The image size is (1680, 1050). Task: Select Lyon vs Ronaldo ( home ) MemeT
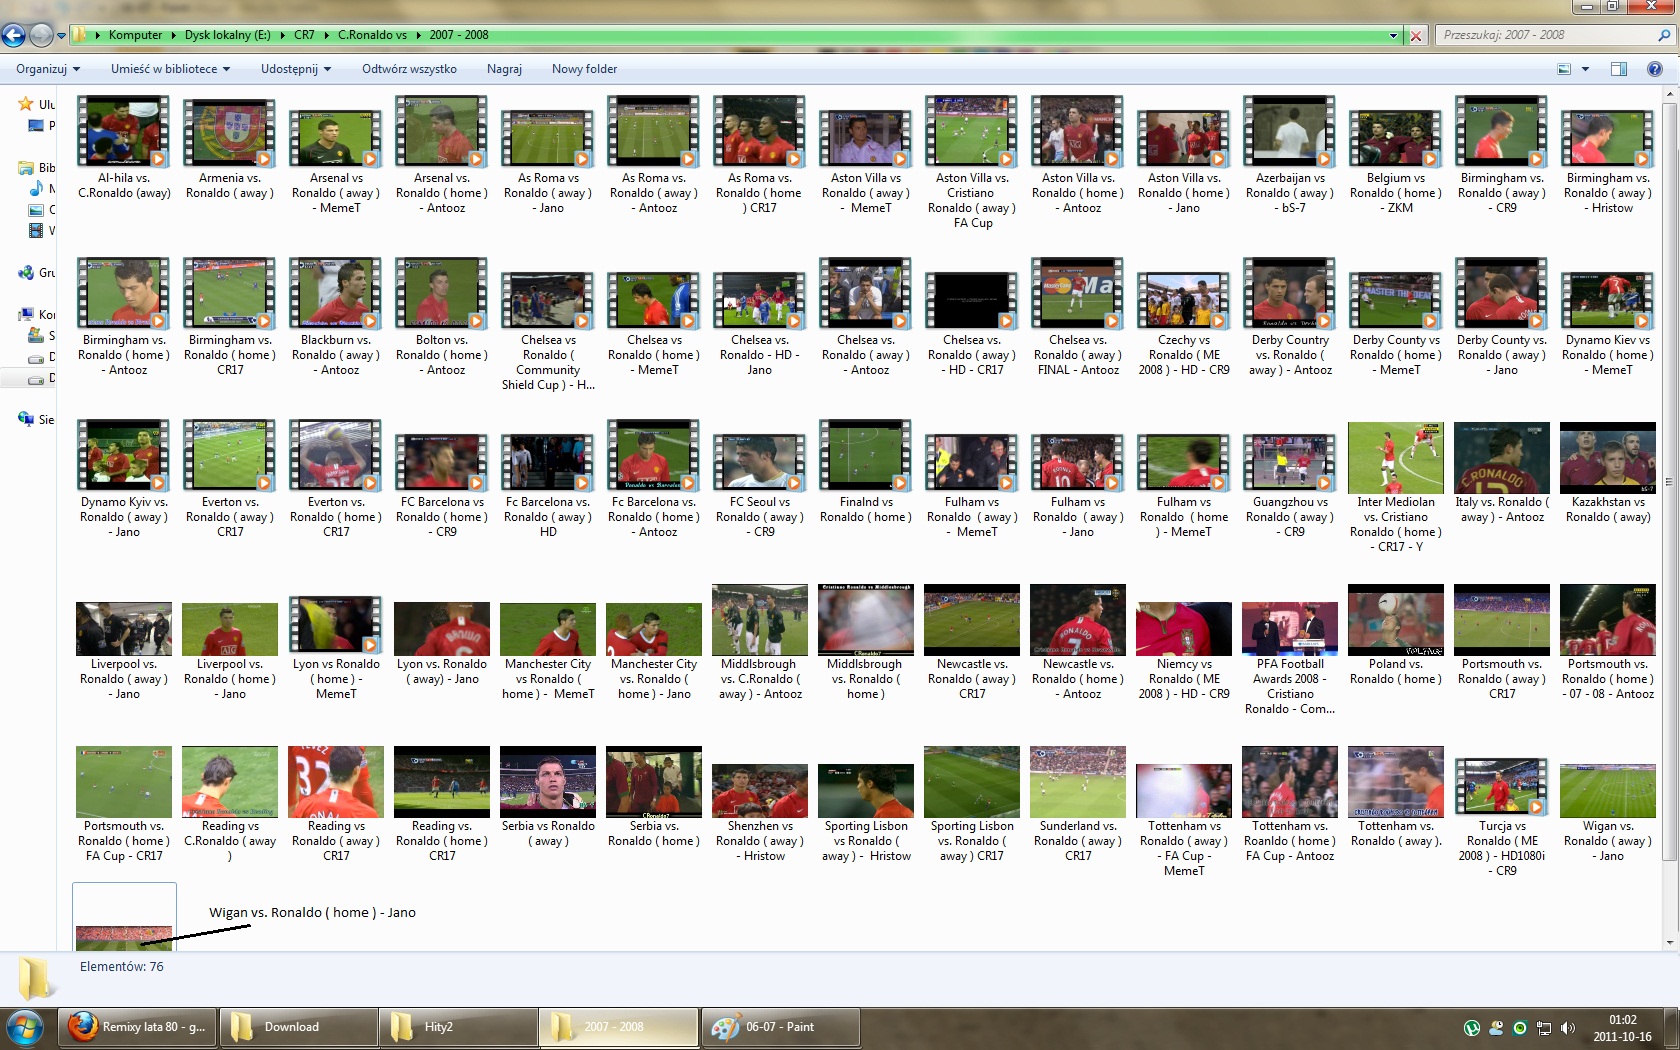336,648
